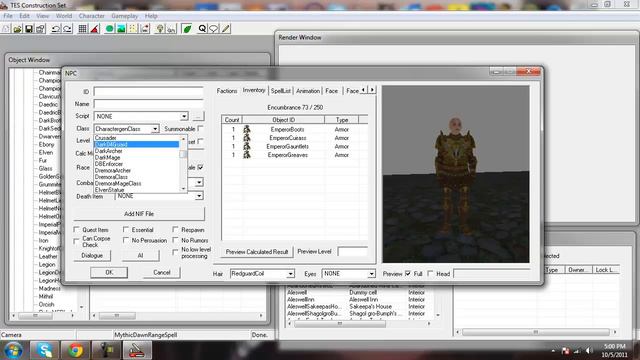Toggle the Can Corpse Check checkbox
640x360 pixels.
(x=76, y=242)
